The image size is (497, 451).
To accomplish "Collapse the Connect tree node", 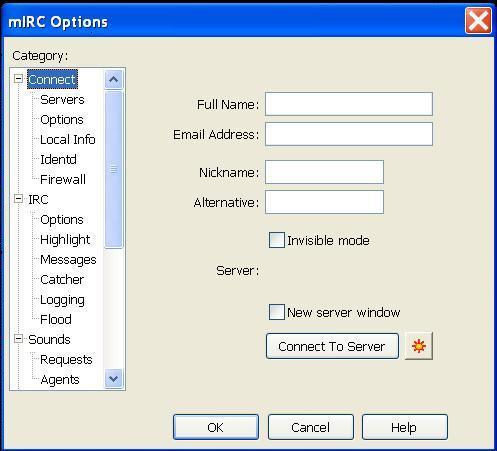I will pyautogui.click(x=19, y=79).
